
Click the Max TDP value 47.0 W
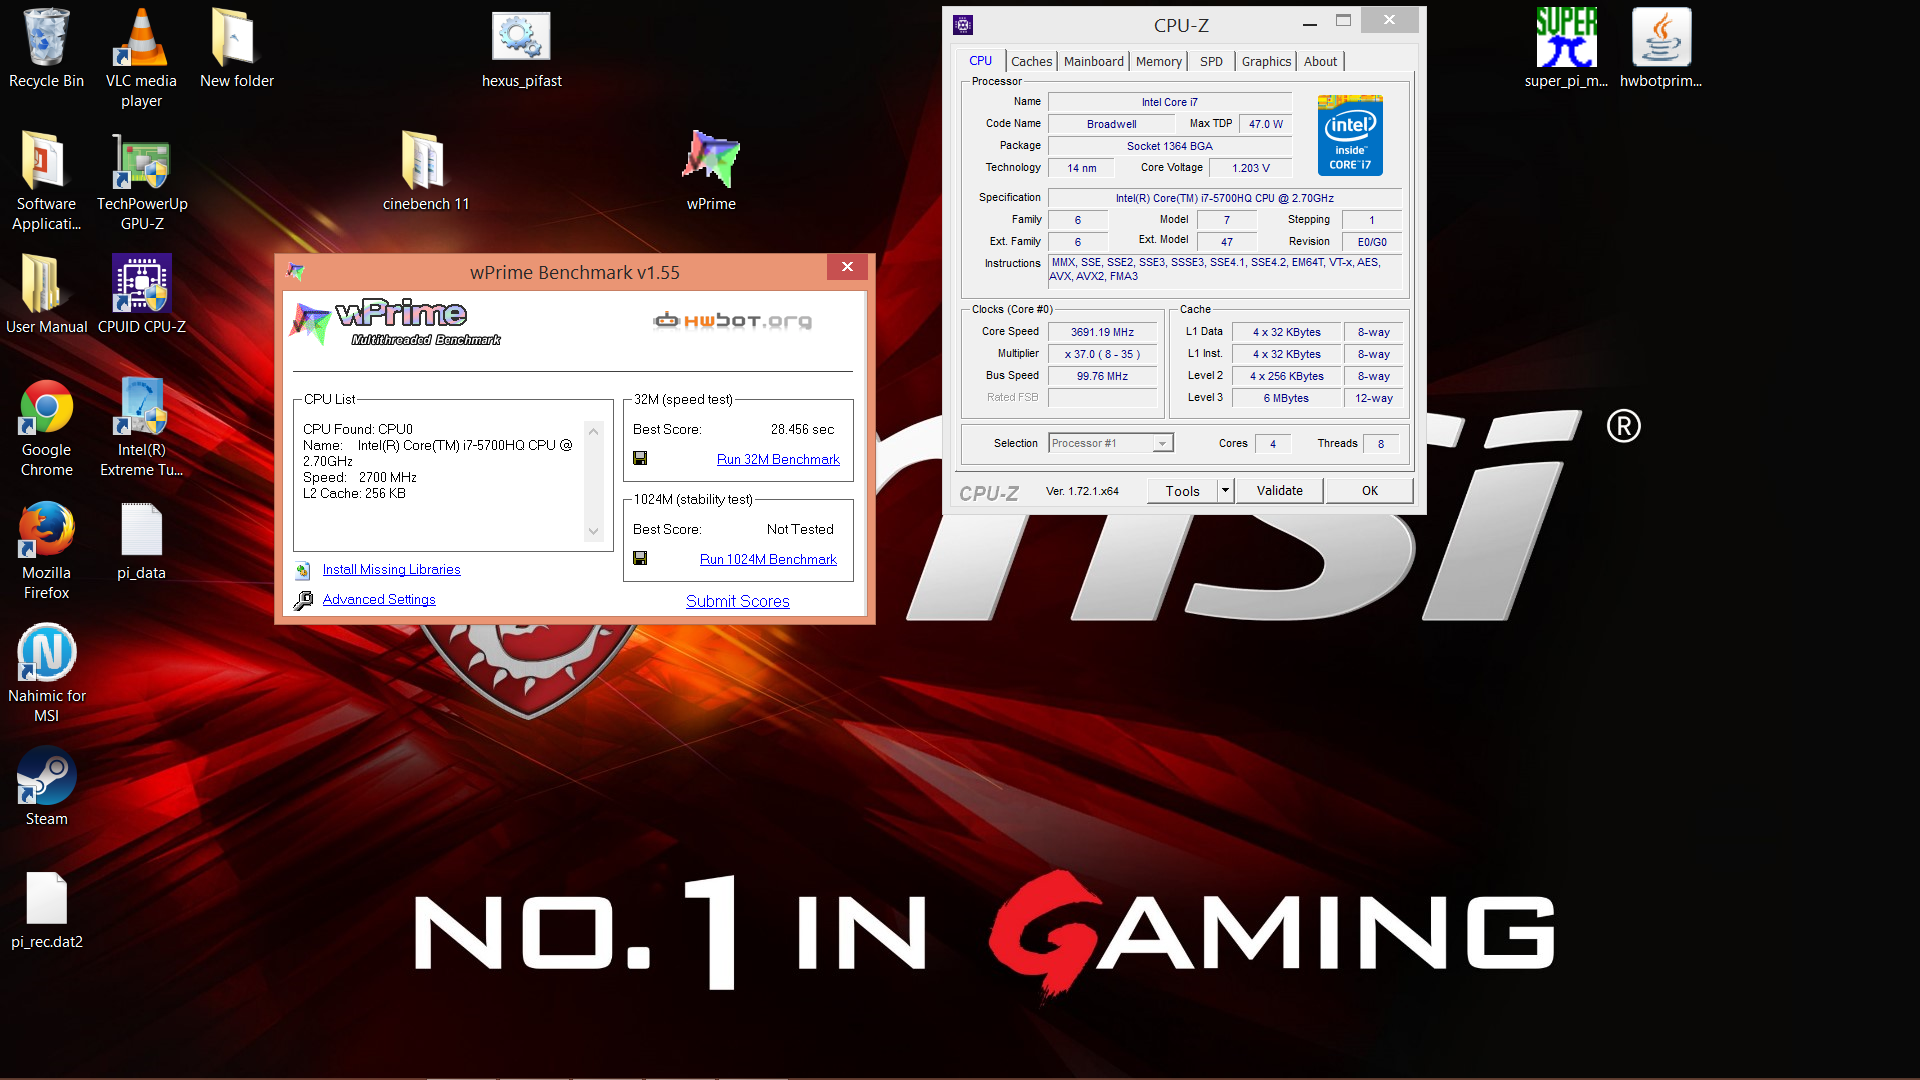click(1265, 124)
